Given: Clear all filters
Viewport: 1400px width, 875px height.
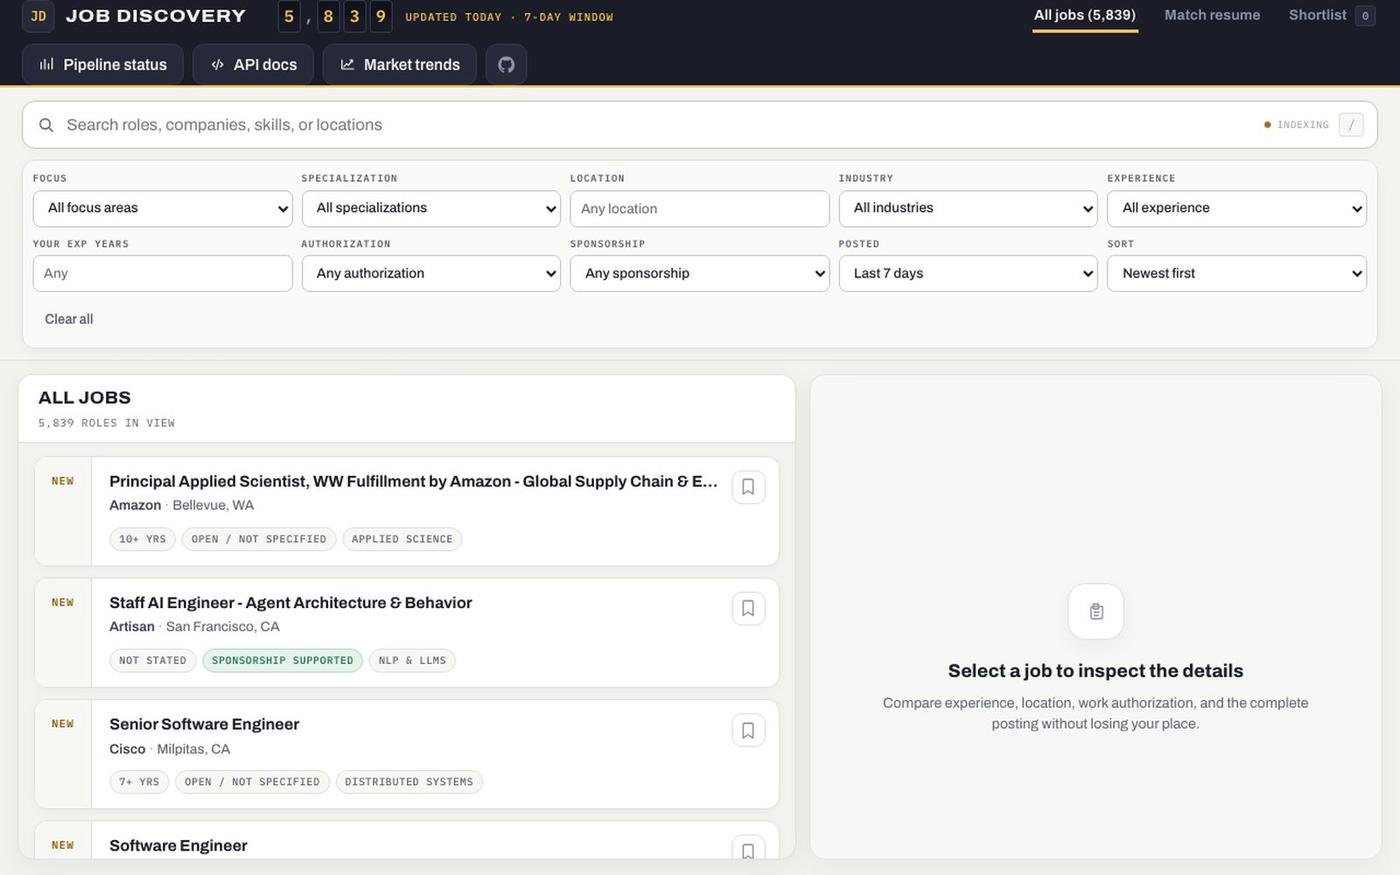Looking at the screenshot, I should pyautogui.click(x=69, y=319).
